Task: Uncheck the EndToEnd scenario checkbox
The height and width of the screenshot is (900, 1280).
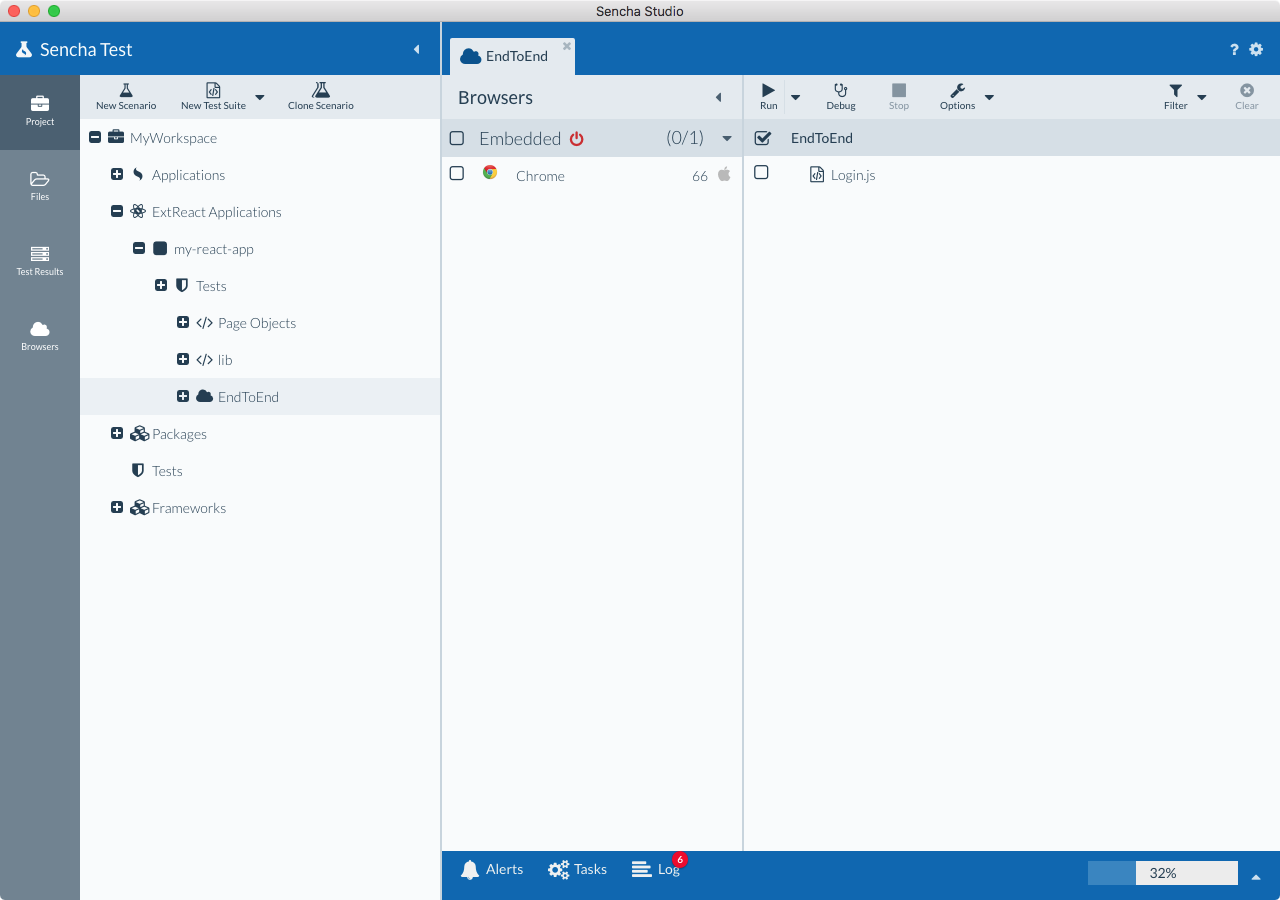Action: 762,138
